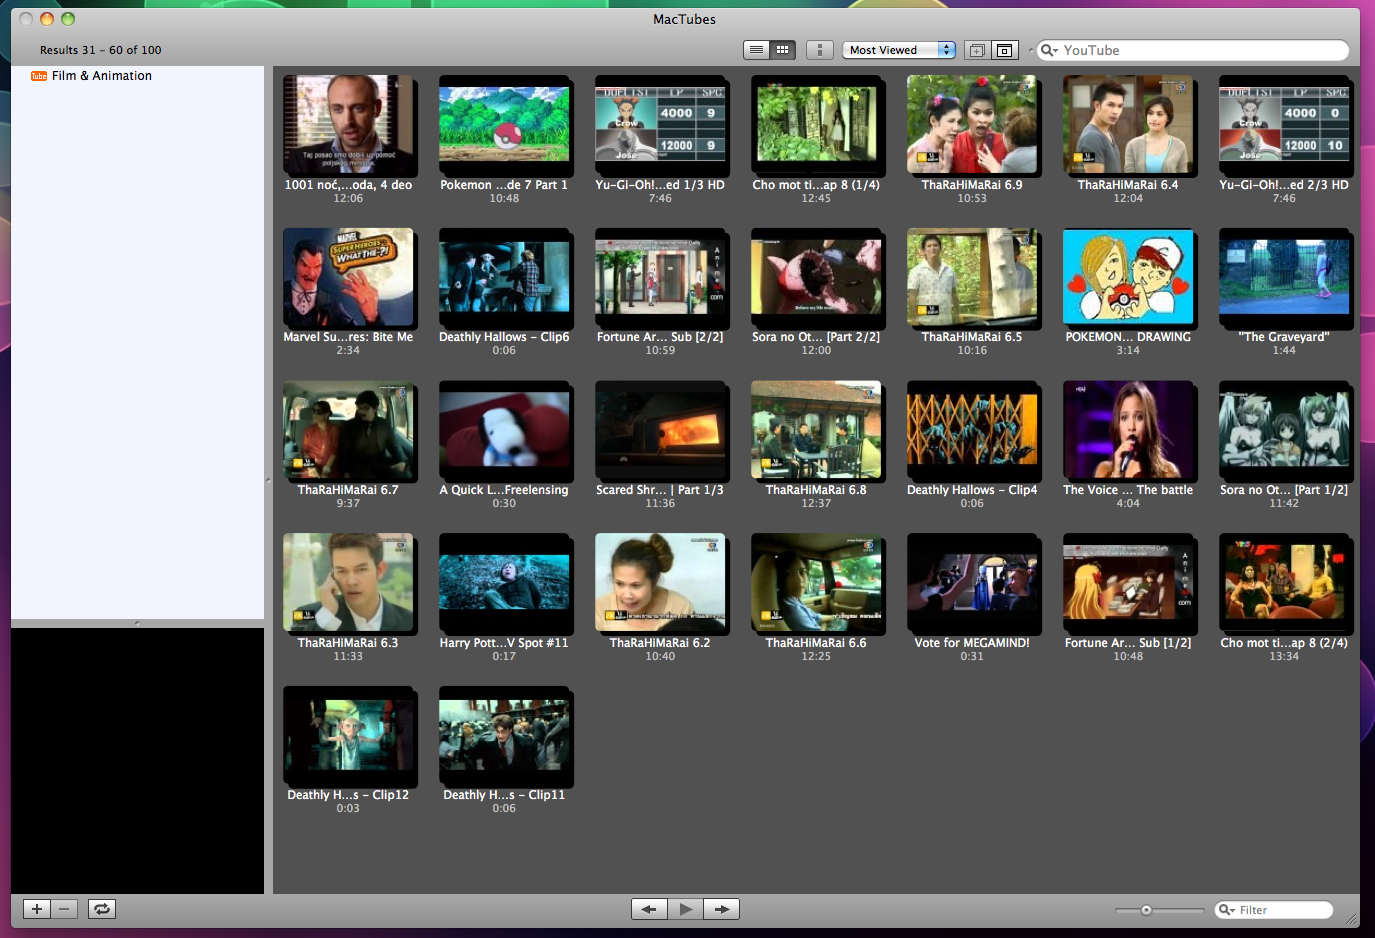This screenshot has height=938, width=1375.
Task: Open A Quick L...Freelensing video
Action: 504,430
